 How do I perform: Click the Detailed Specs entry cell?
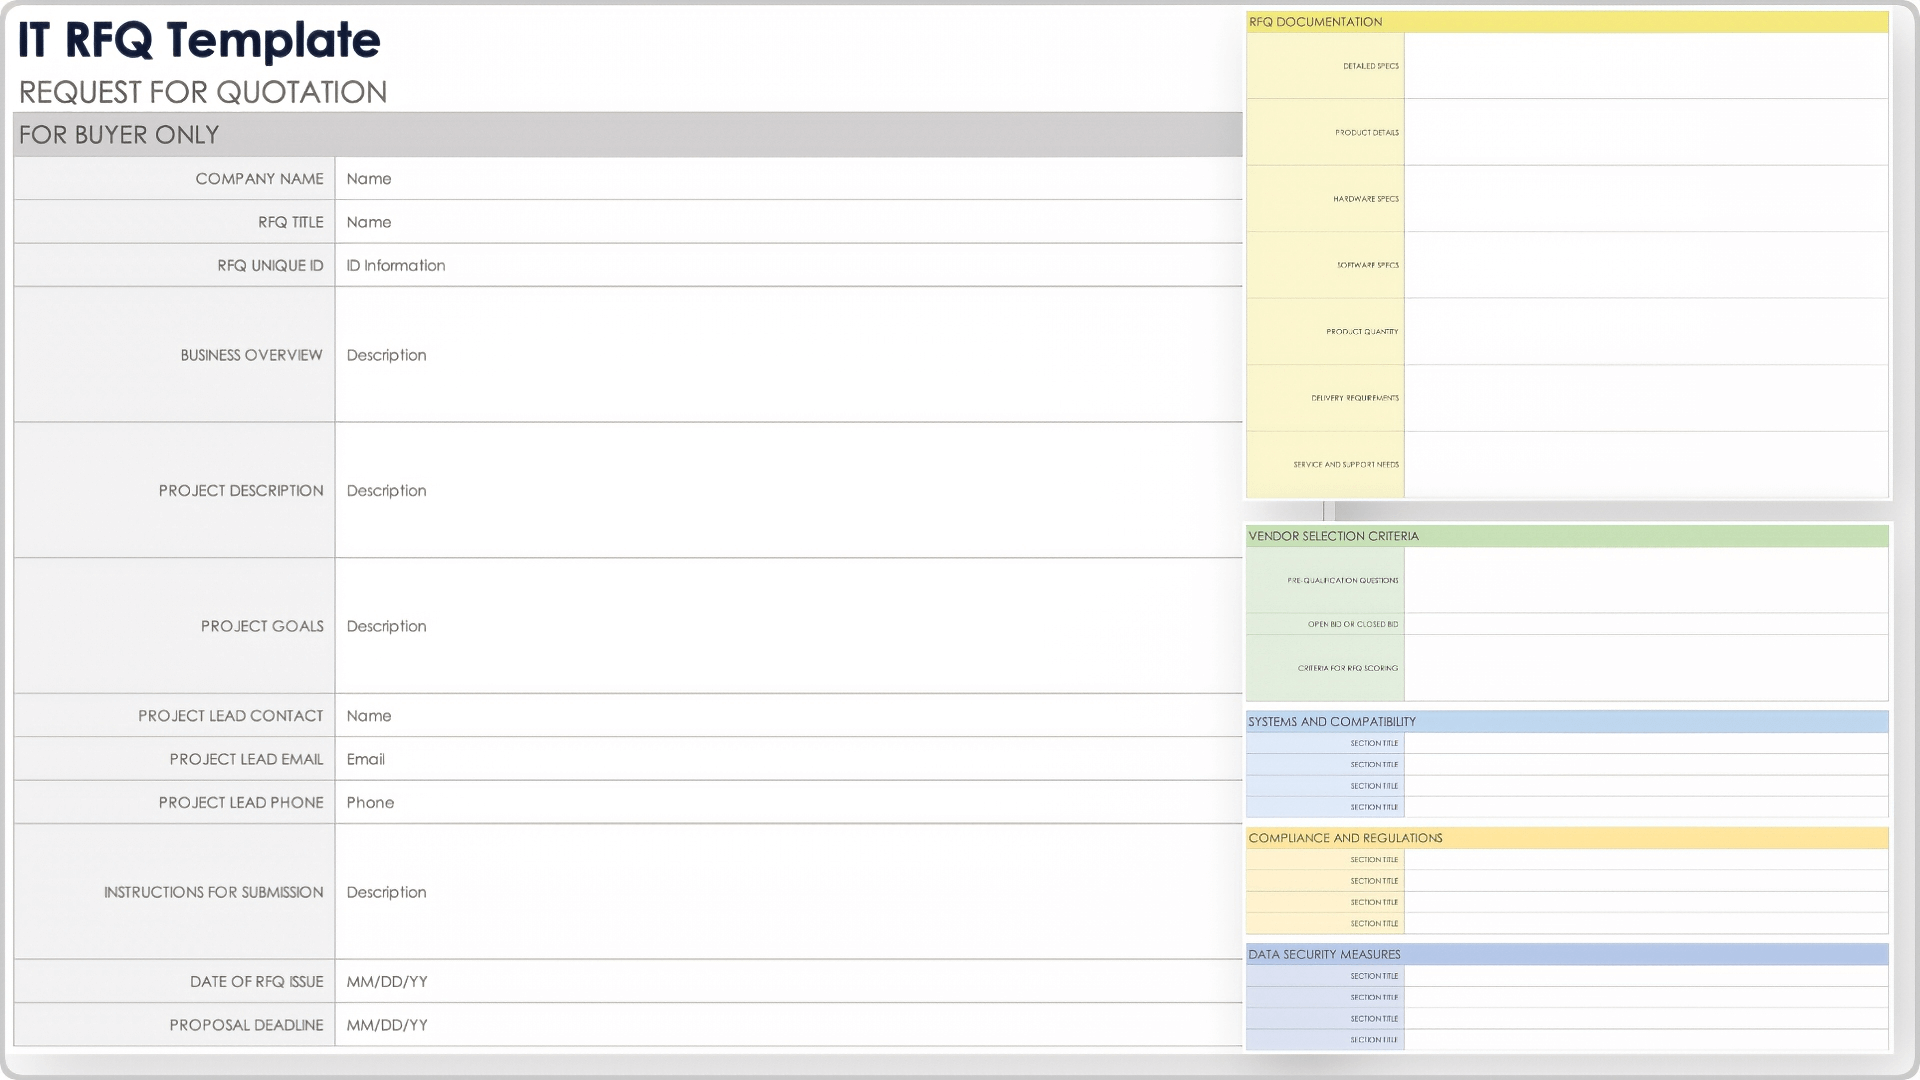tap(1645, 66)
